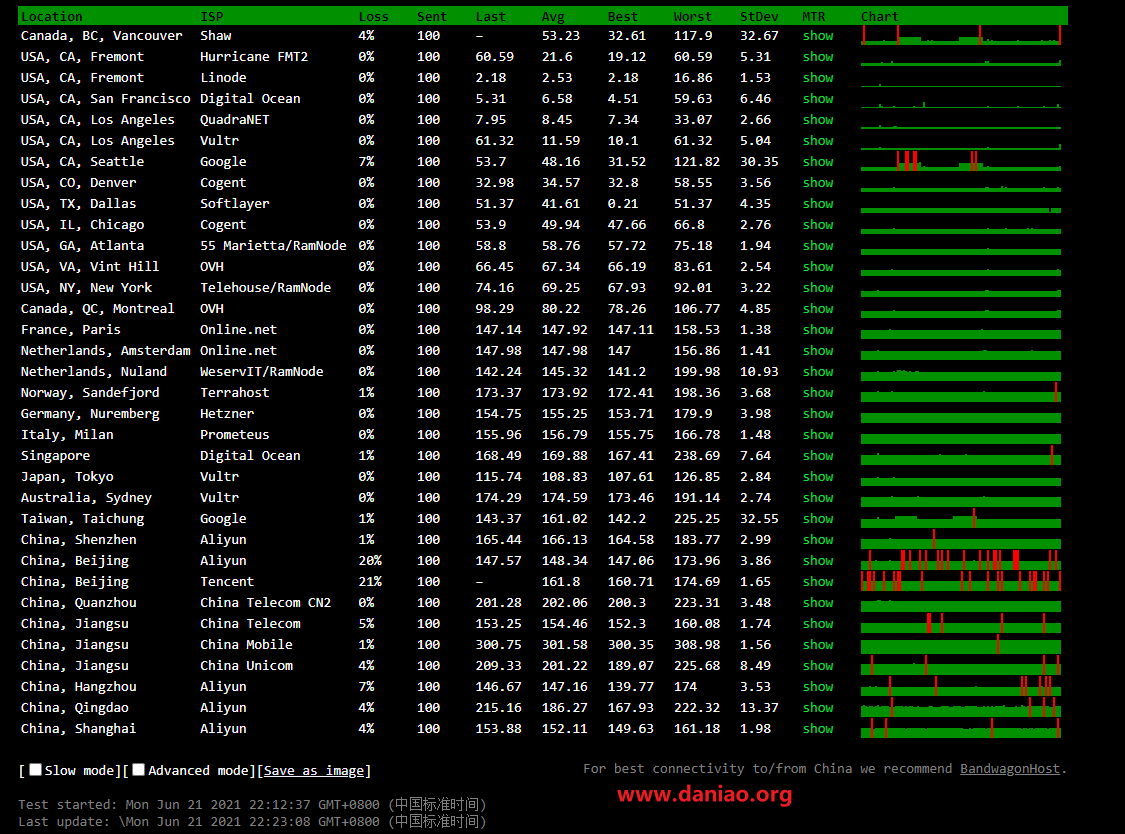Show MTR for New York Telehouse row
1125x834 pixels.
tap(818, 287)
